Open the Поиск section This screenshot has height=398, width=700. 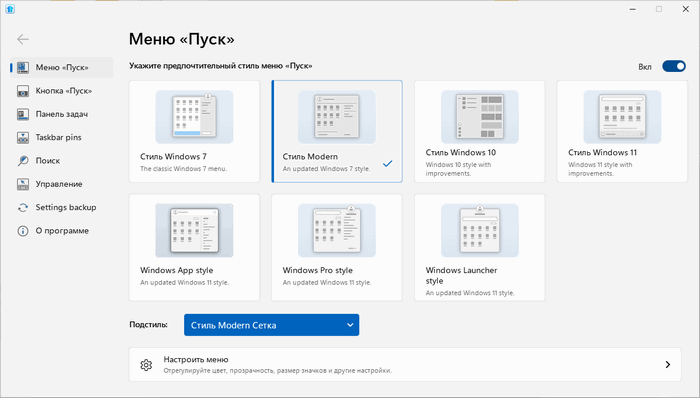(62, 161)
